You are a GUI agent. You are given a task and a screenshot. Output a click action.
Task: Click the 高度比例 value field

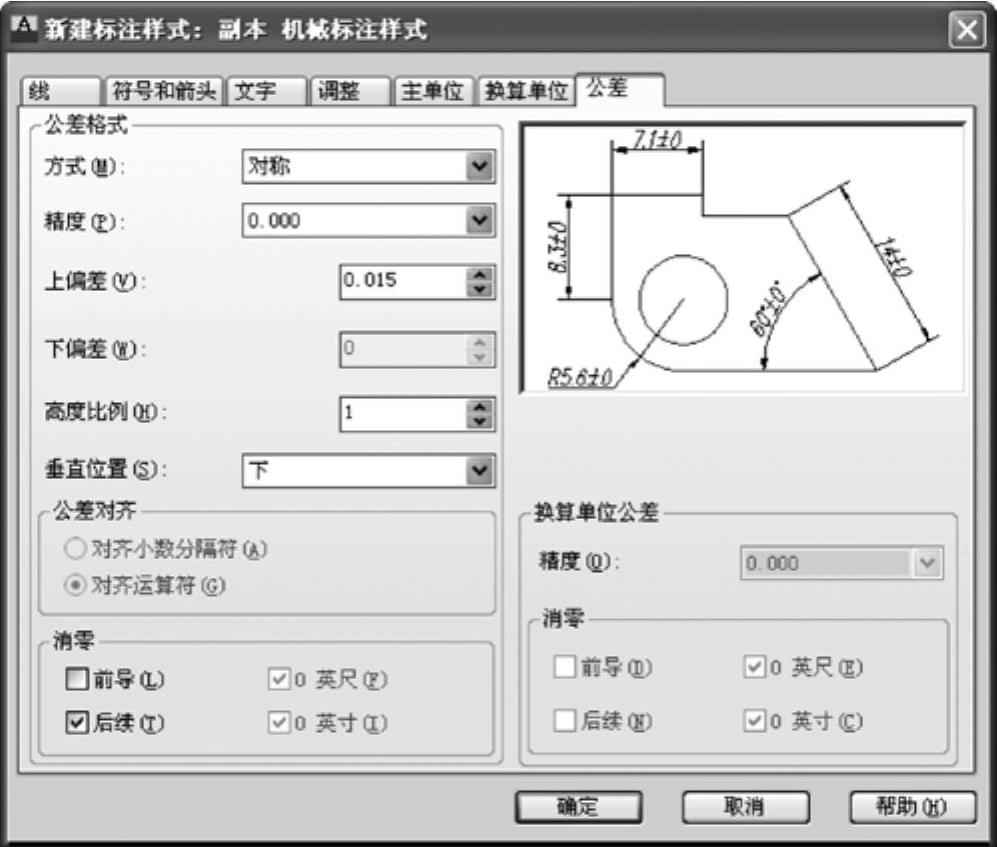tap(404, 414)
